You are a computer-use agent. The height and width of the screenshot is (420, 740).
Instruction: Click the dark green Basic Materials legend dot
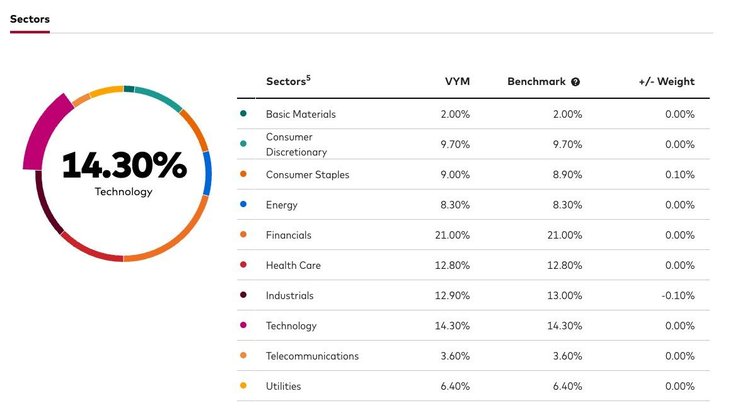pos(243,114)
